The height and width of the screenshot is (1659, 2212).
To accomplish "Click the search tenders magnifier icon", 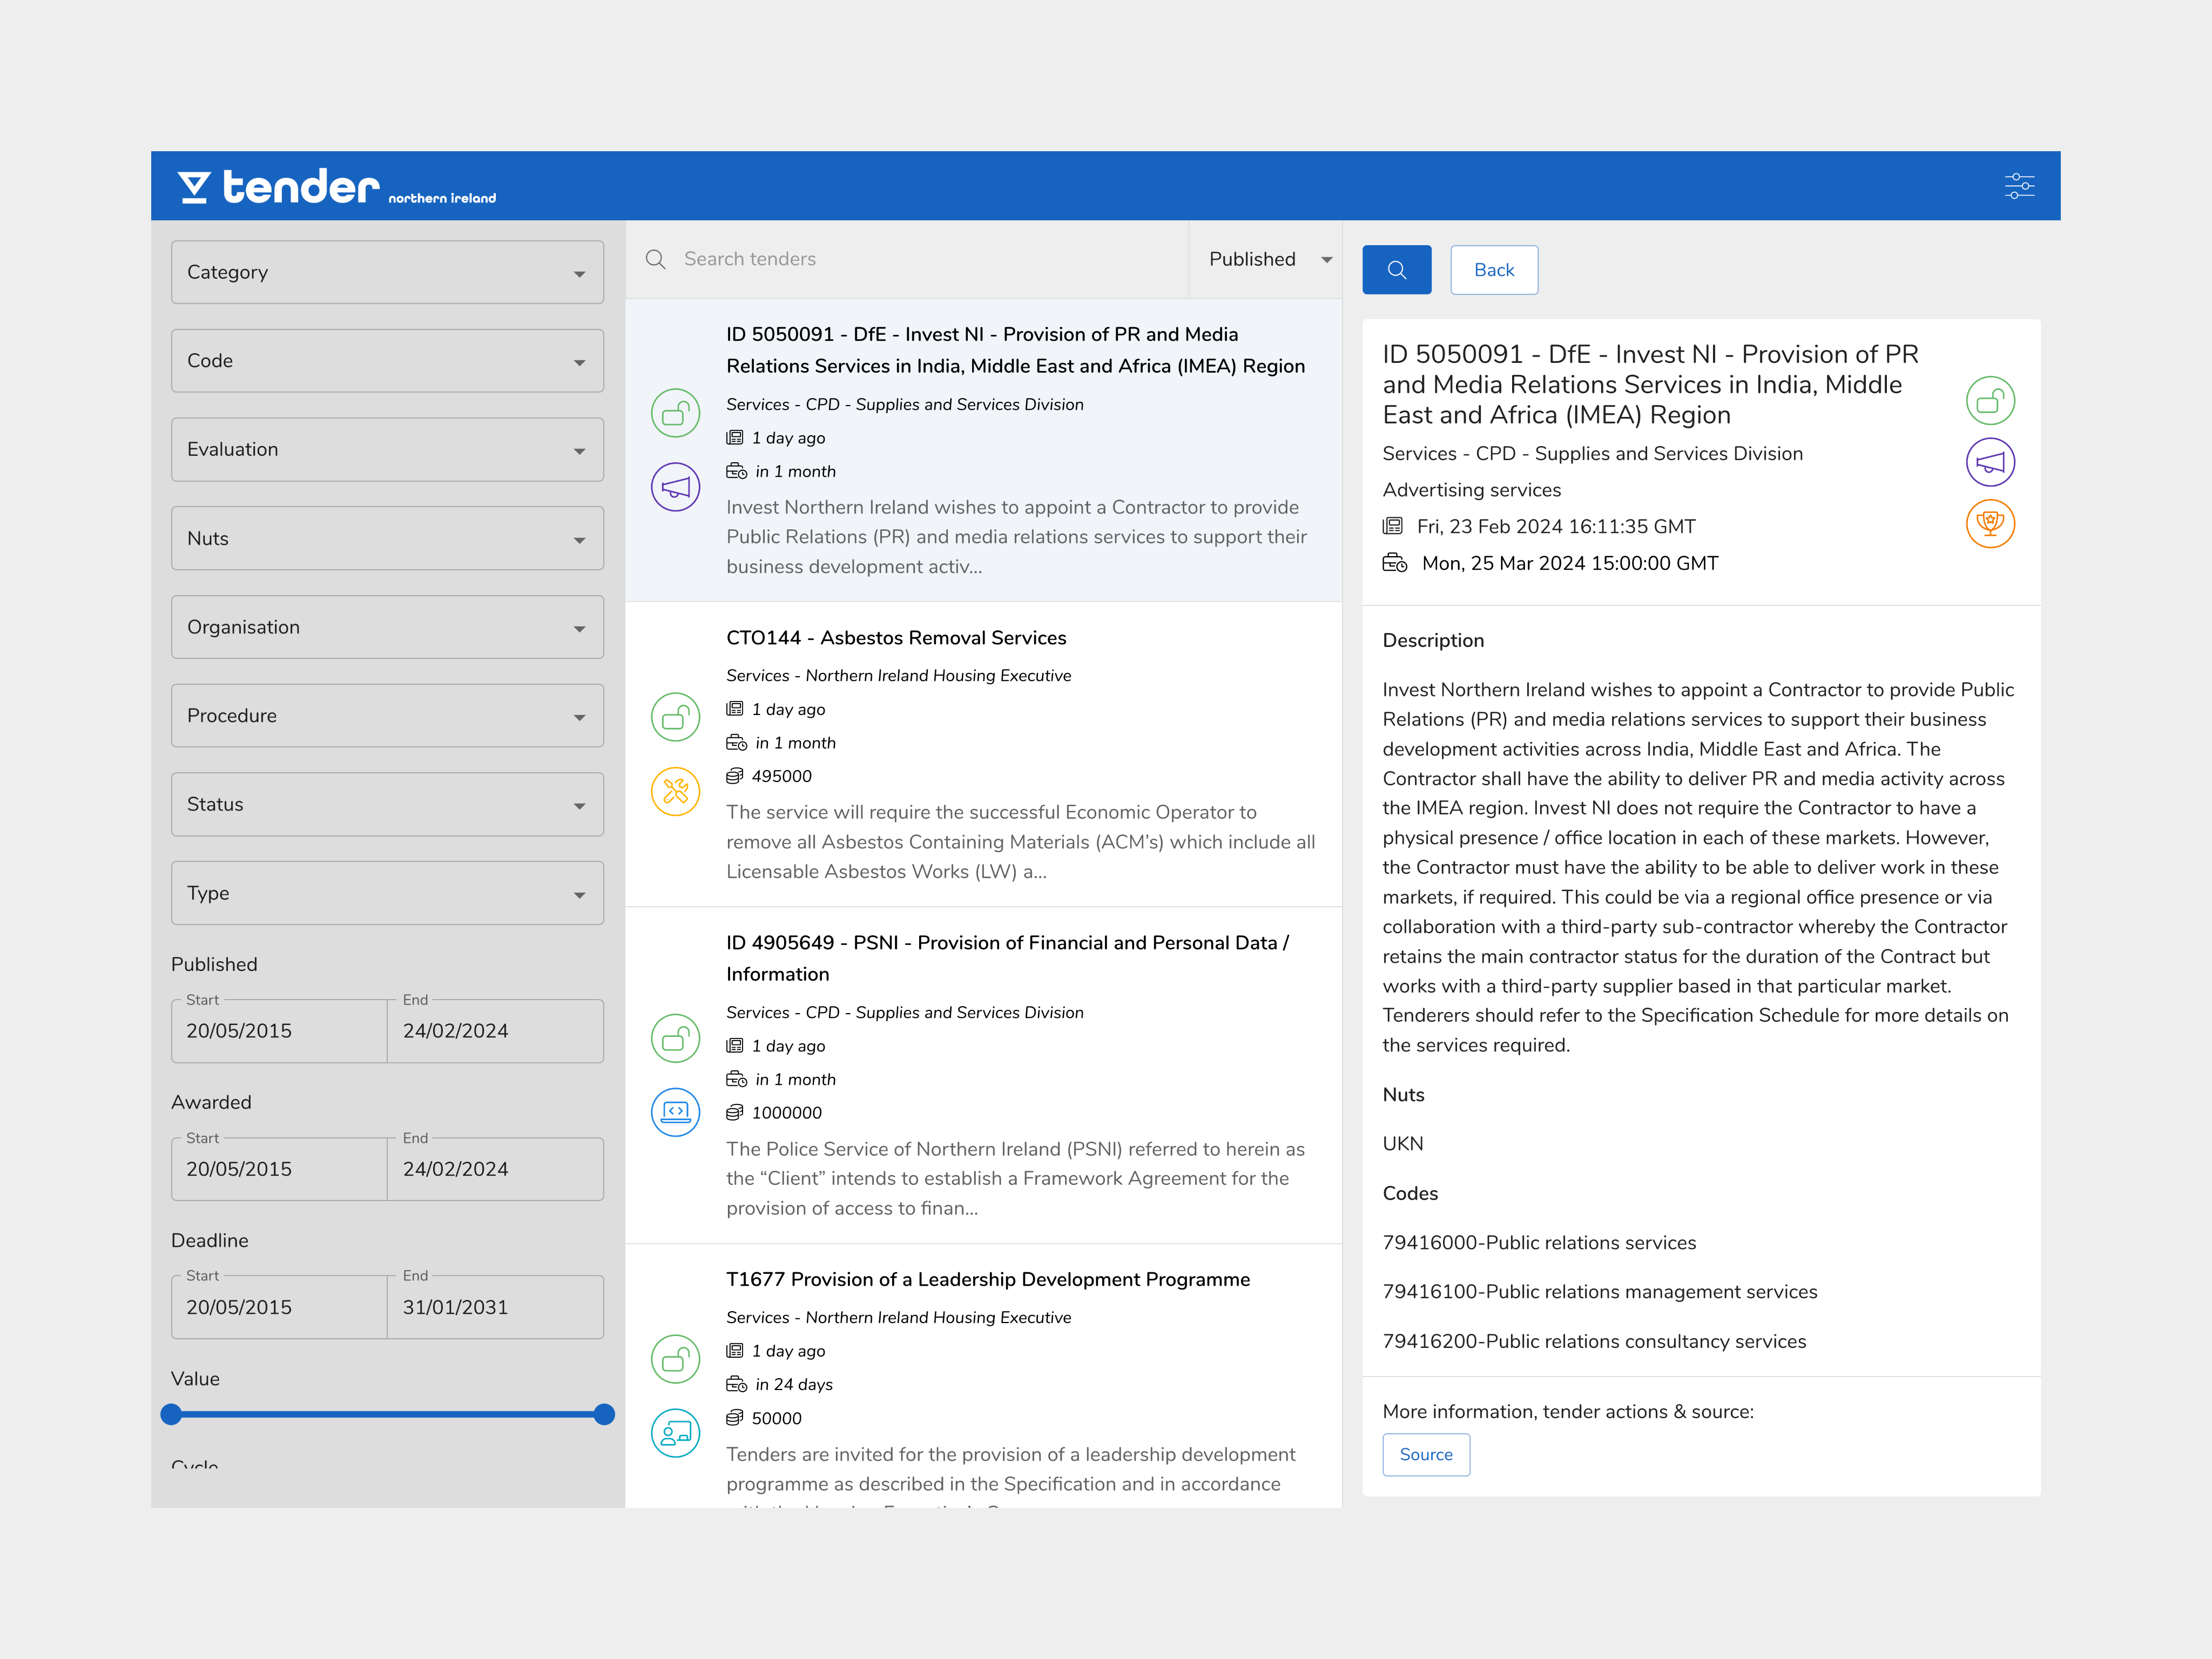I will pos(655,259).
